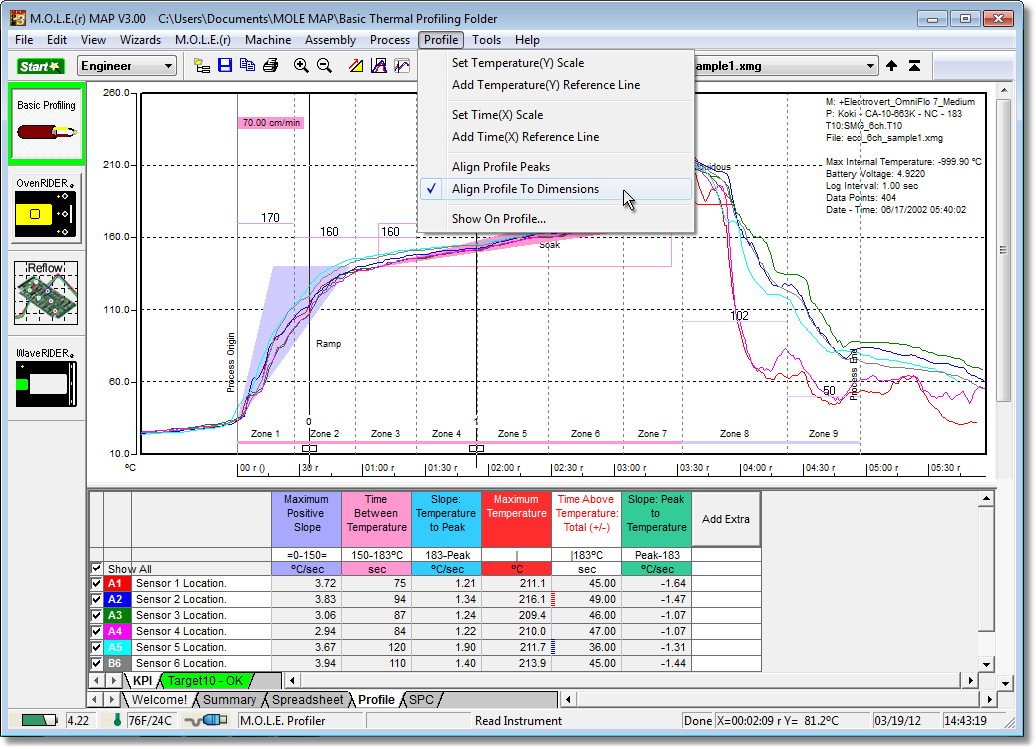Viewport: 1036px width, 749px height.
Task: Select the WaveRIDER environment icon
Action: click(x=46, y=377)
